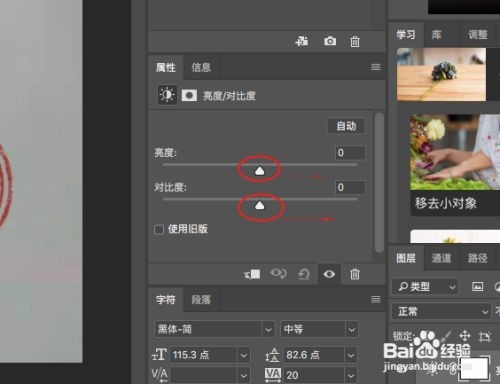This screenshot has width=500, height=384.
Task: Switch to the 调整 tab
Action: [477, 34]
